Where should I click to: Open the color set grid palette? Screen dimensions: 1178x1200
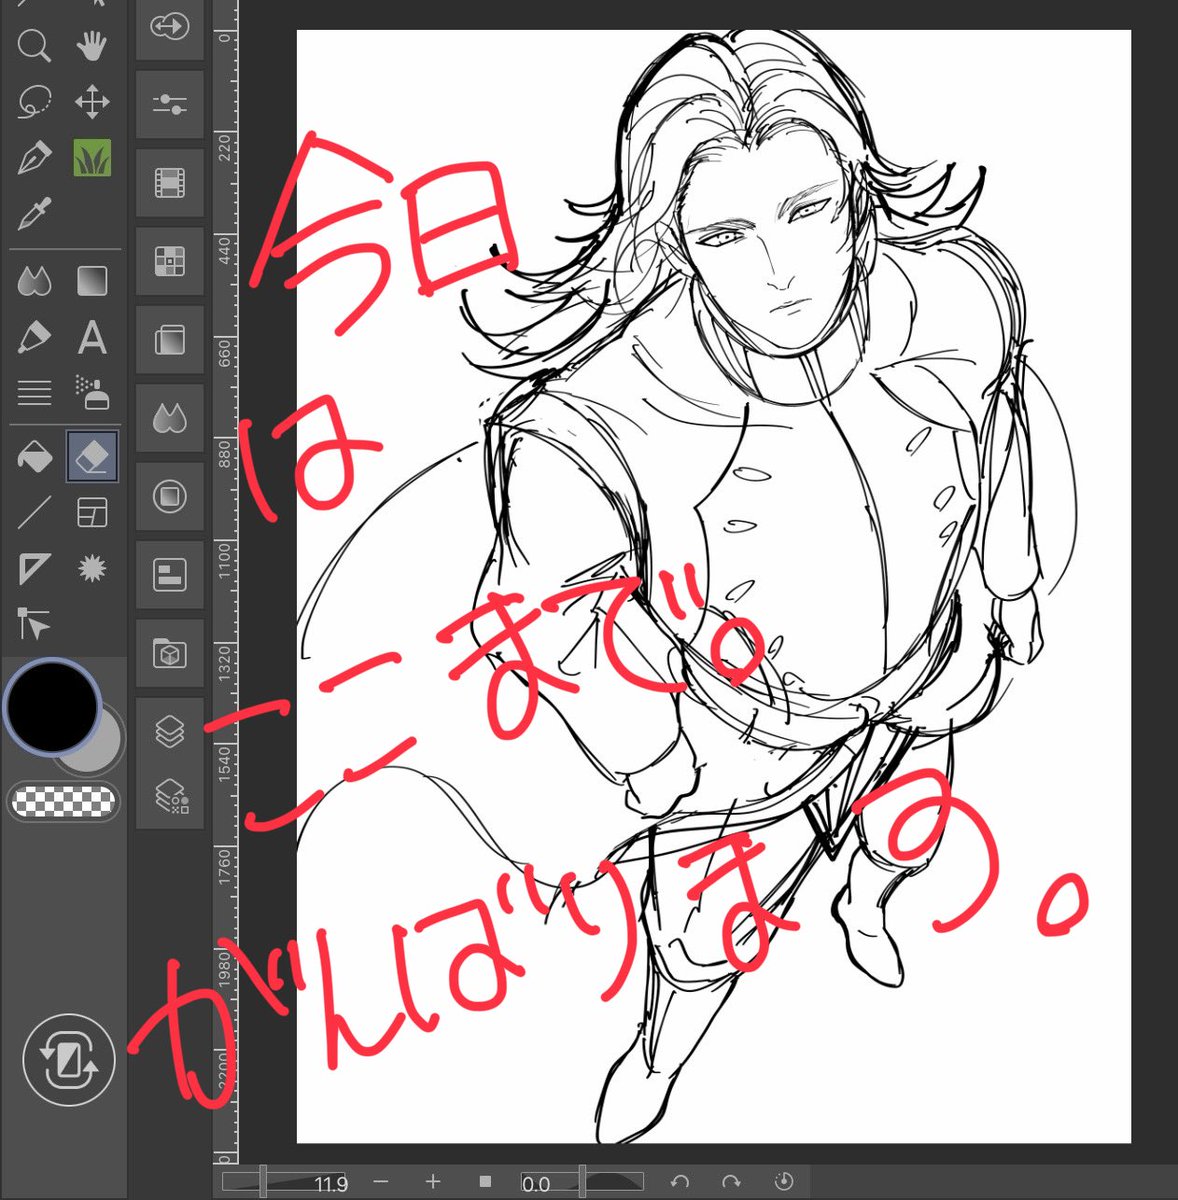[x=169, y=260]
